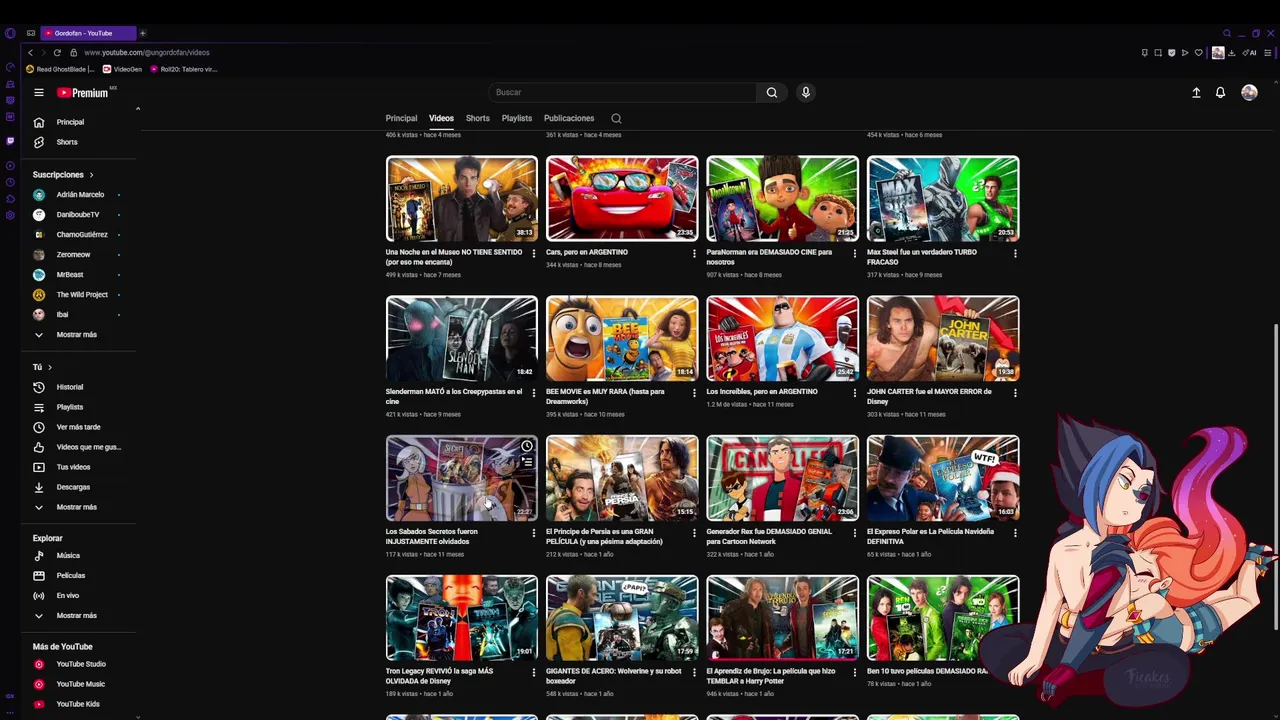Open browser tab search magnifier
The height and width of the screenshot is (720, 1280).
(1227, 33)
